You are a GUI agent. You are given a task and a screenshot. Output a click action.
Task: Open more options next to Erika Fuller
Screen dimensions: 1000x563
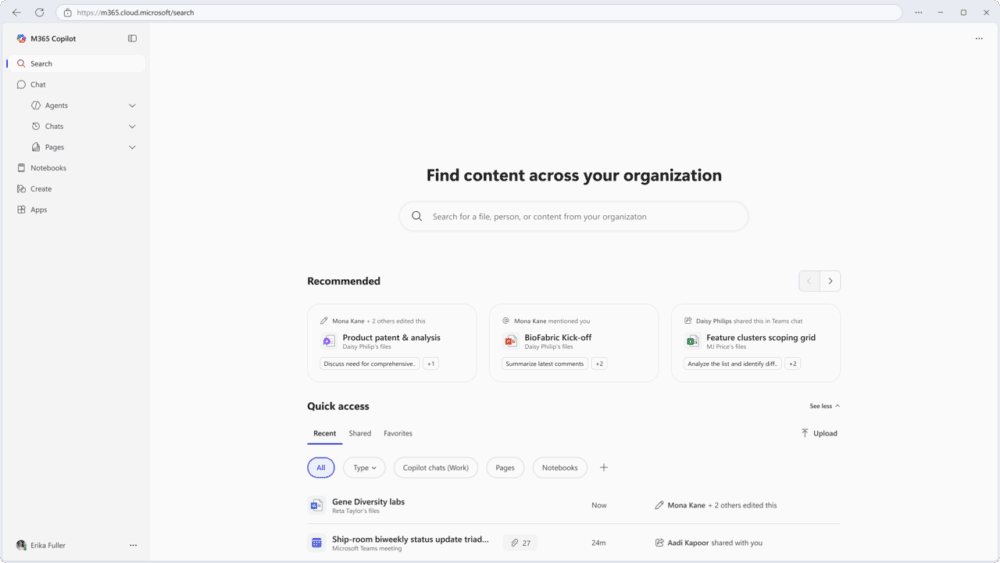point(133,545)
